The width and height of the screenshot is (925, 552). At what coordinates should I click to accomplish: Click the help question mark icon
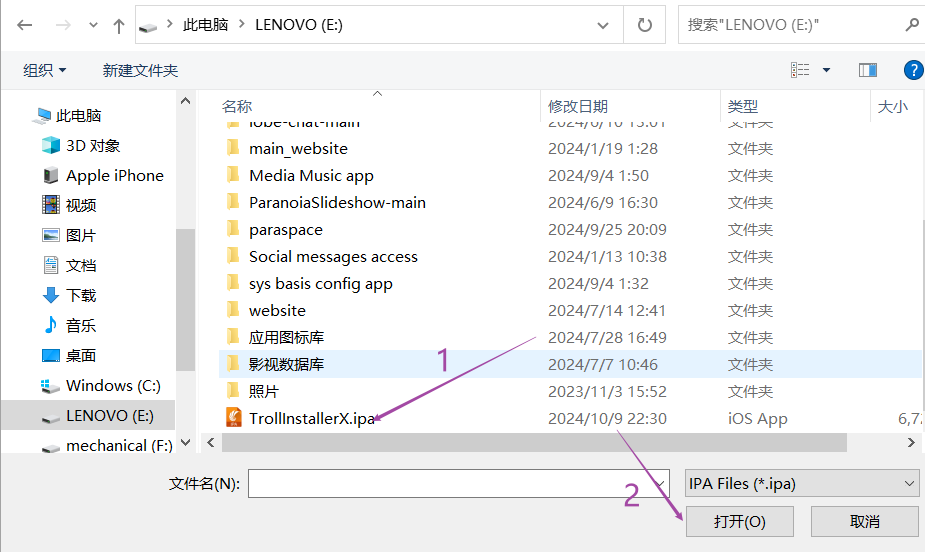(912, 70)
